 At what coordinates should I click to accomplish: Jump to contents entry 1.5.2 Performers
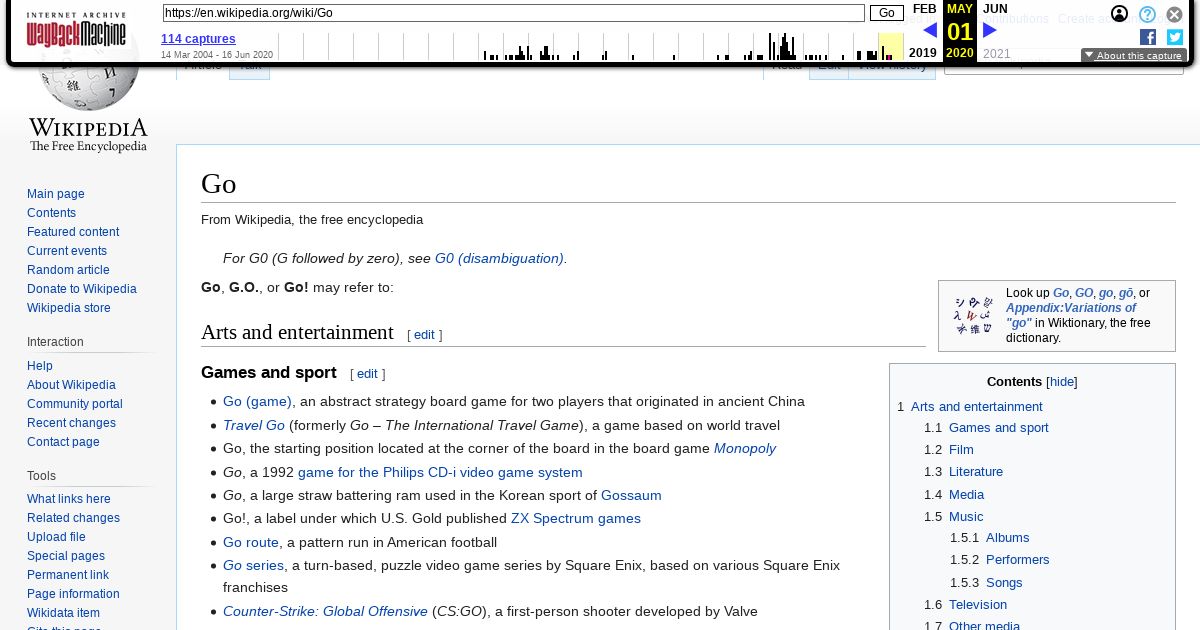(x=1000, y=560)
